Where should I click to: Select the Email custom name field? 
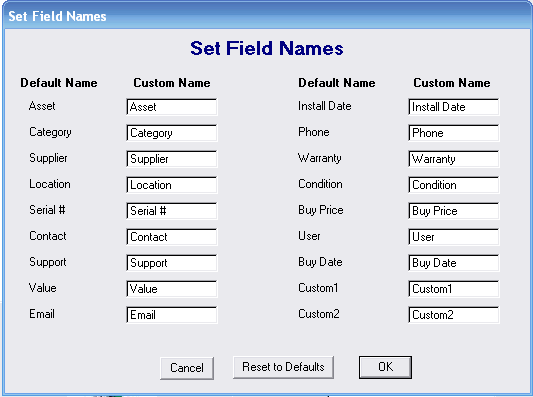(x=172, y=315)
